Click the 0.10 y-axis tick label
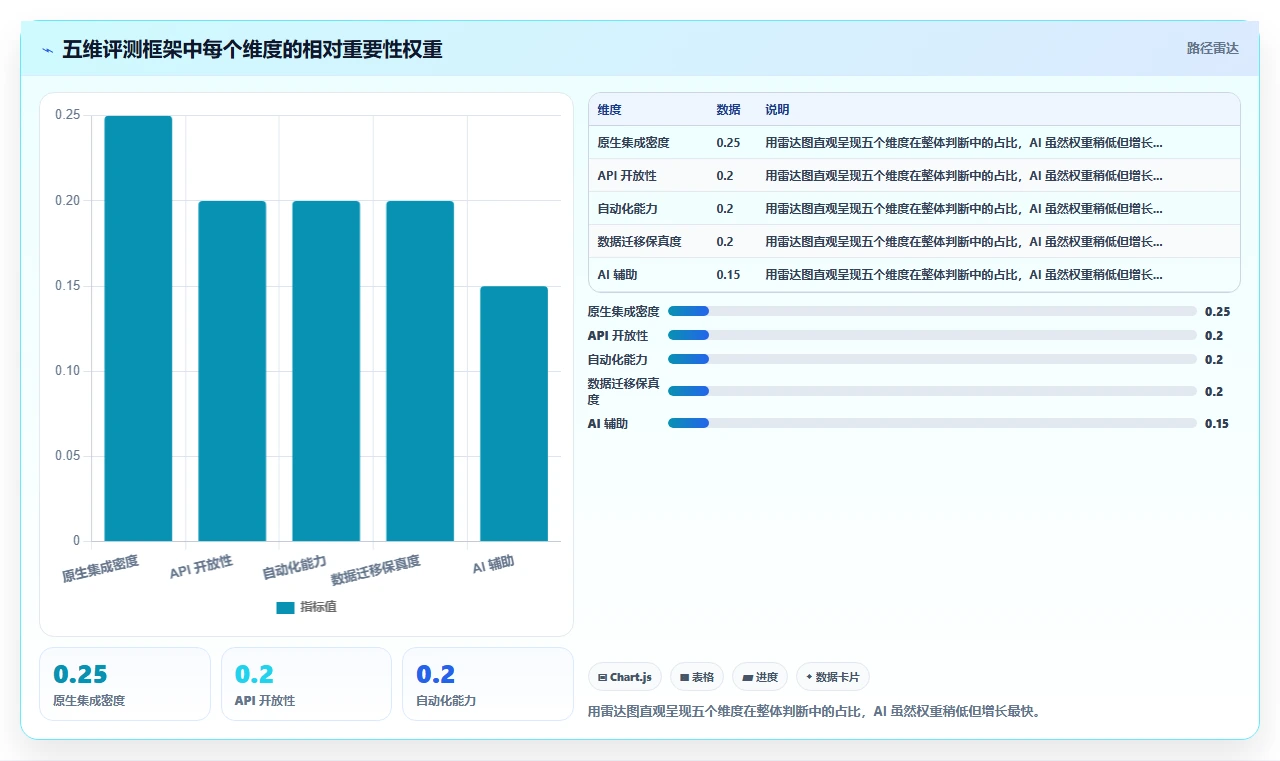The width and height of the screenshot is (1280, 761). pyautogui.click(x=67, y=371)
